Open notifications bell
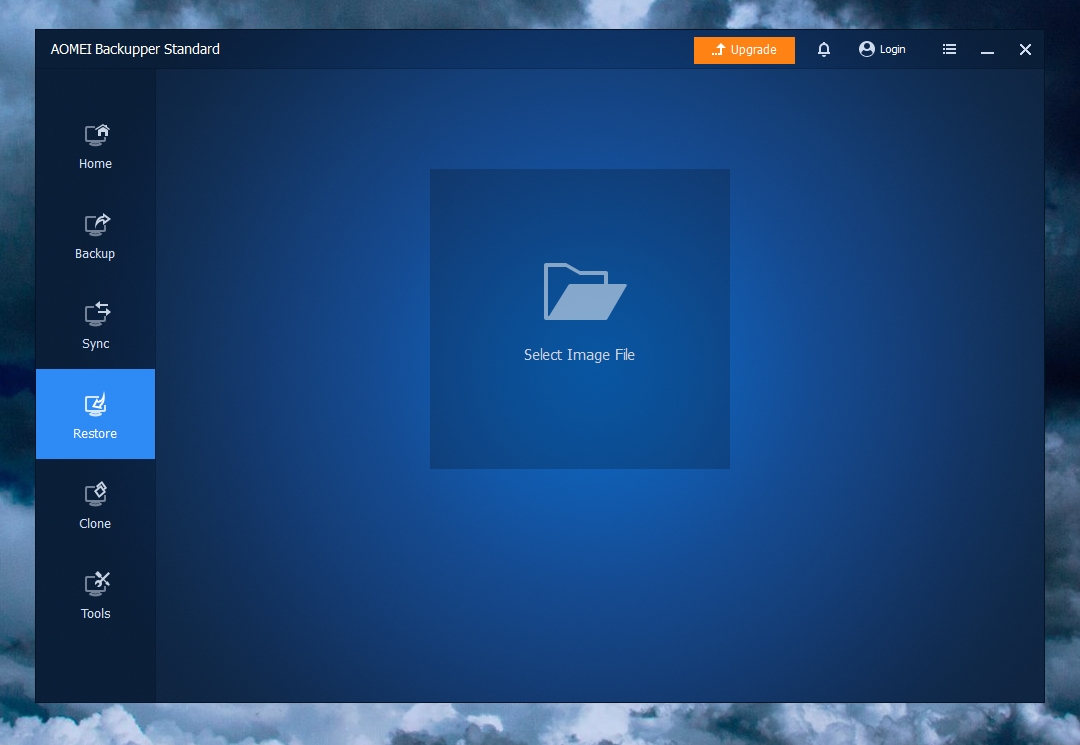Viewport: 1080px width, 745px height. tap(824, 50)
